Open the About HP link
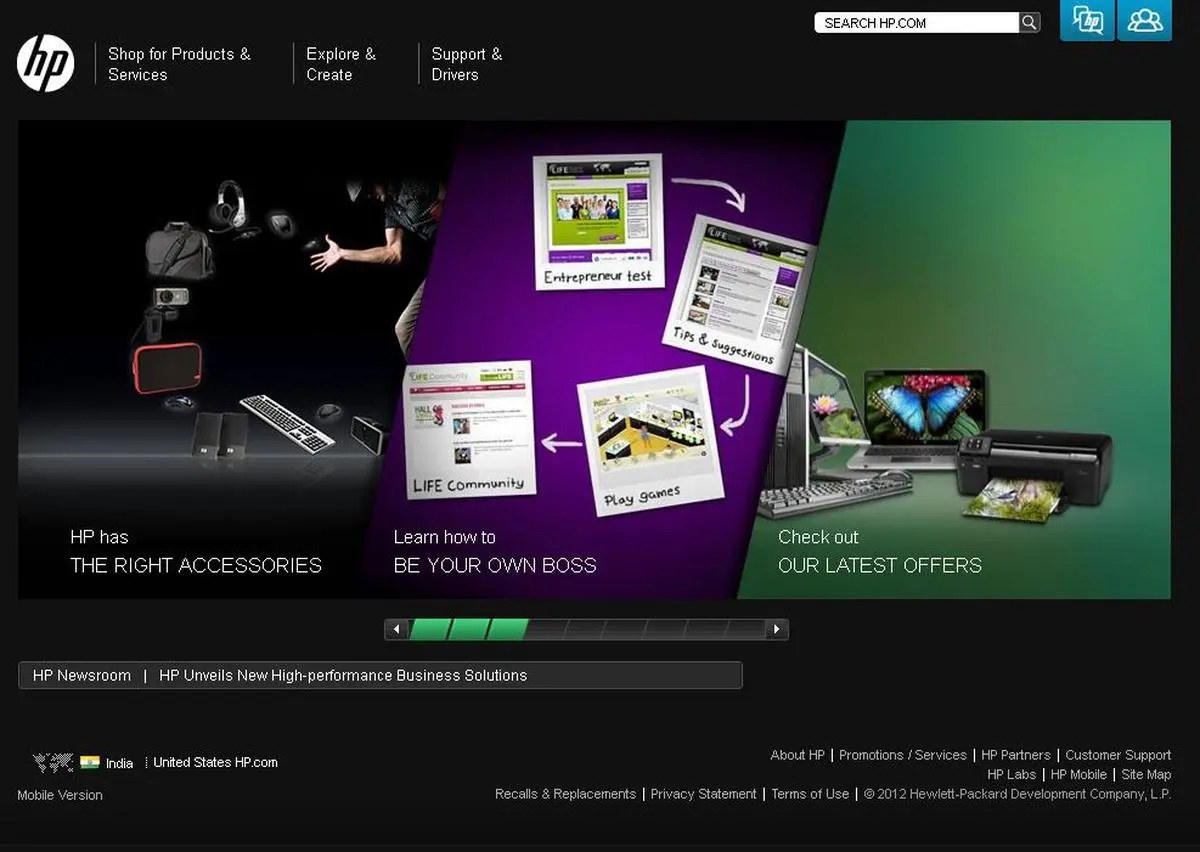Screen dimensions: 1200x852 [x=798, y=755]
